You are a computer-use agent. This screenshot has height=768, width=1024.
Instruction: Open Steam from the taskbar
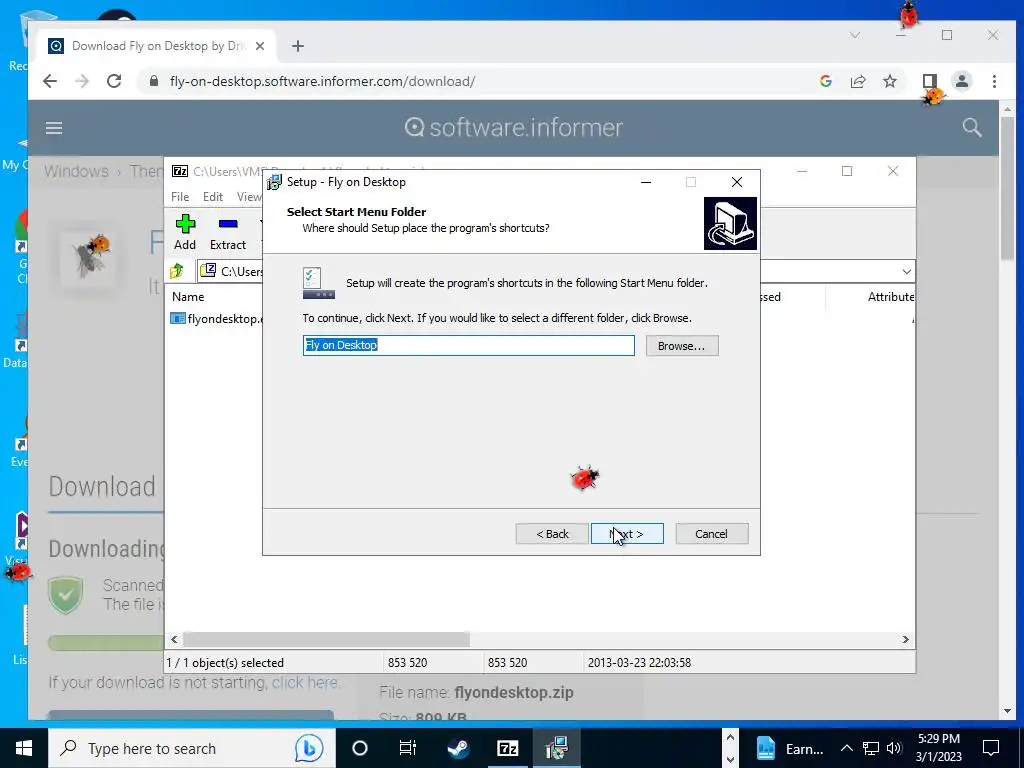coord(458,748)
